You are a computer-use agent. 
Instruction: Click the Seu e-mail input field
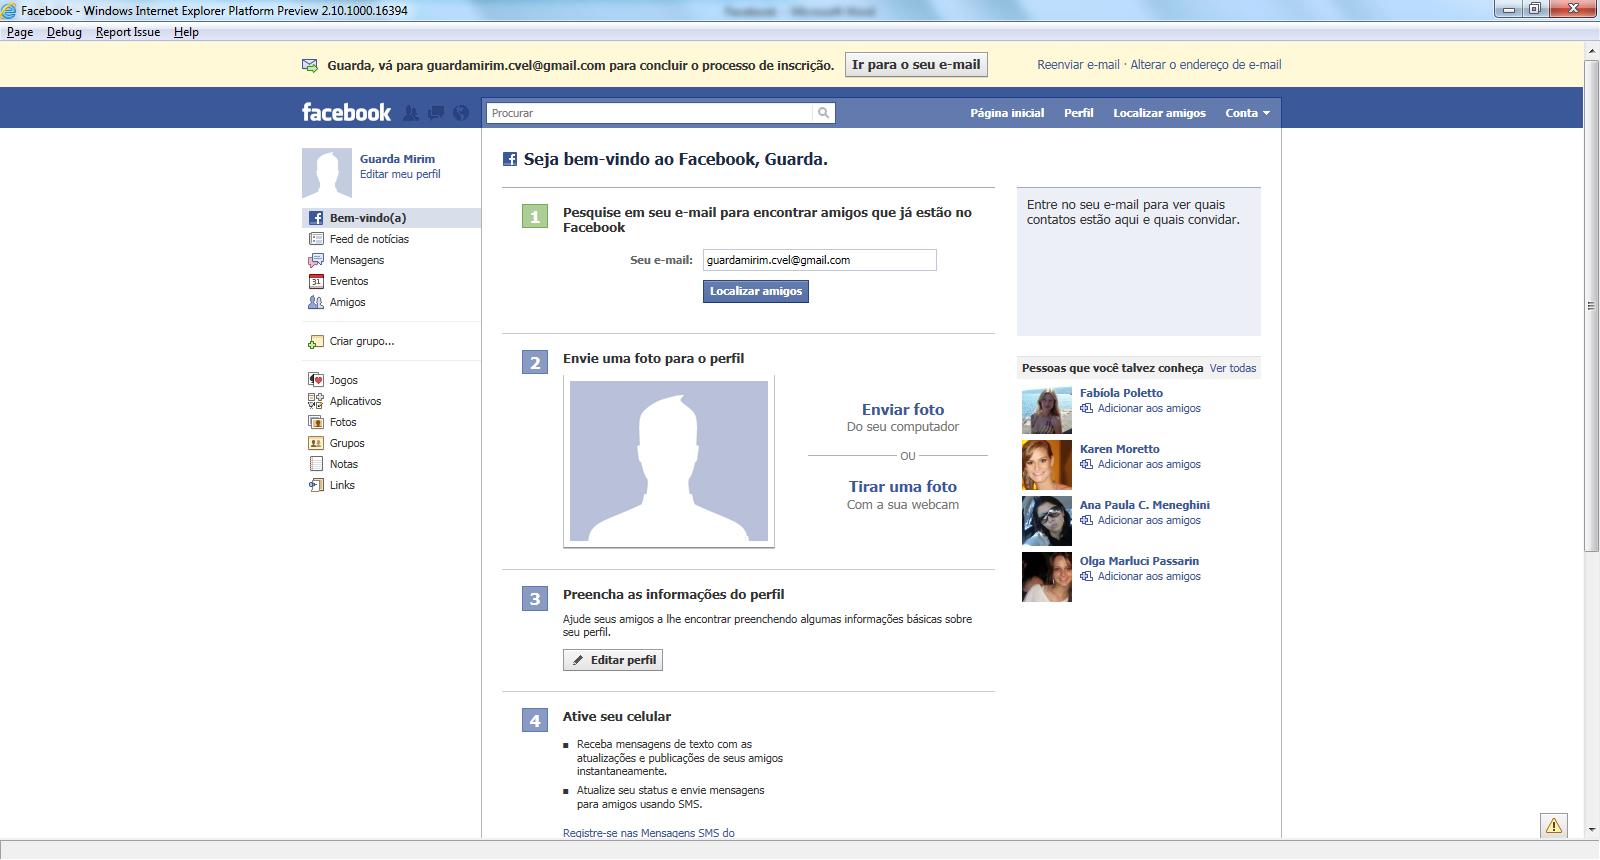click(820, 260)
